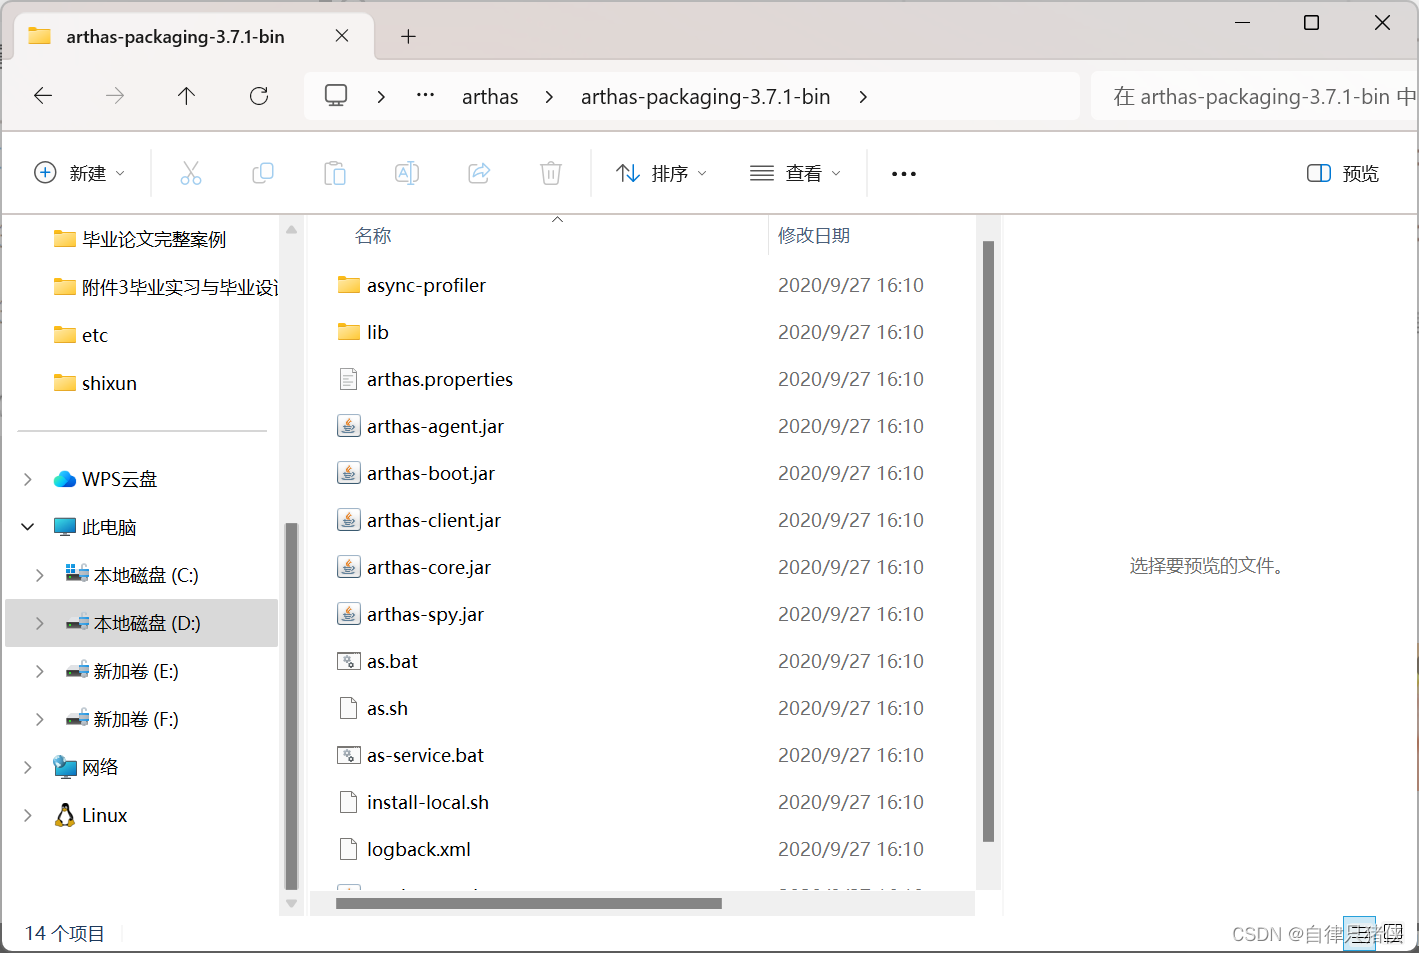
Task: Select 网络 in navigation pane
Action: 100,767
